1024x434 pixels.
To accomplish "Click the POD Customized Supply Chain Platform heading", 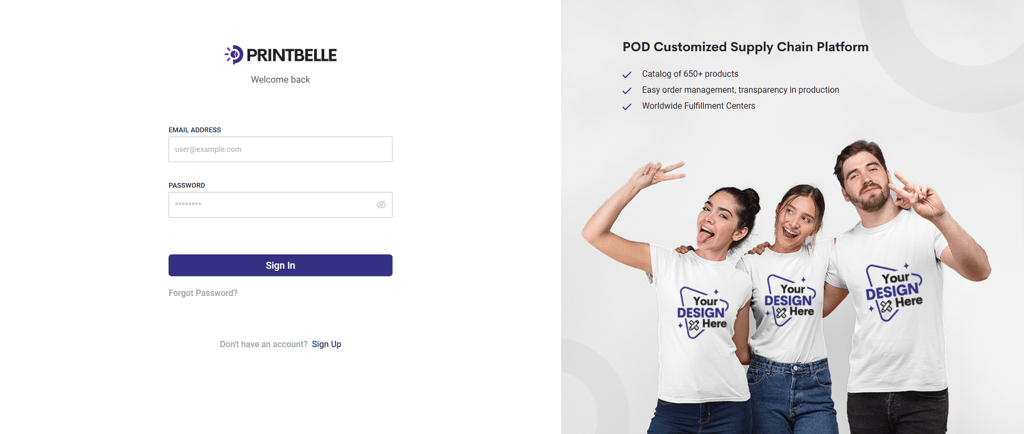I will 746,47.
